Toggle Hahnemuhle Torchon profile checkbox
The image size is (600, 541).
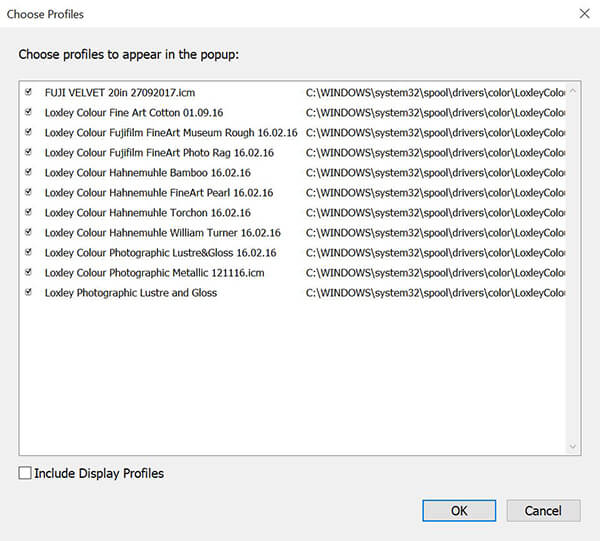(28, 212)
